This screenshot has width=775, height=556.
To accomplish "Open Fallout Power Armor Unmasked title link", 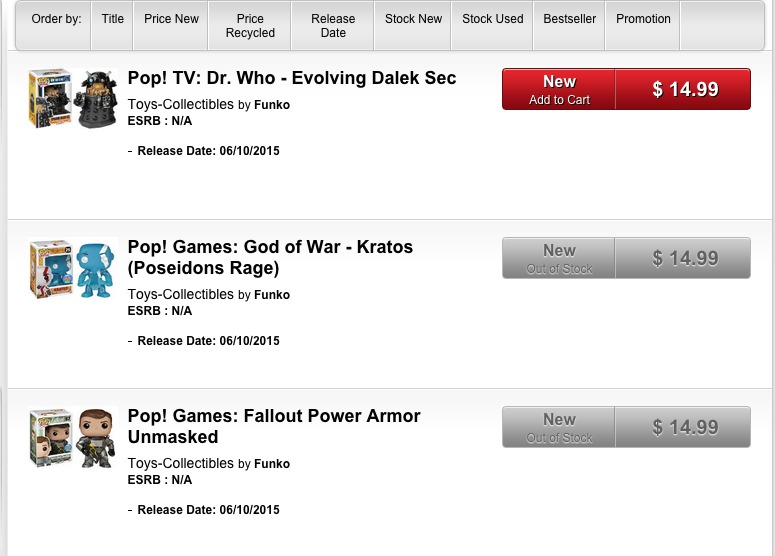I will pos(274,426).
